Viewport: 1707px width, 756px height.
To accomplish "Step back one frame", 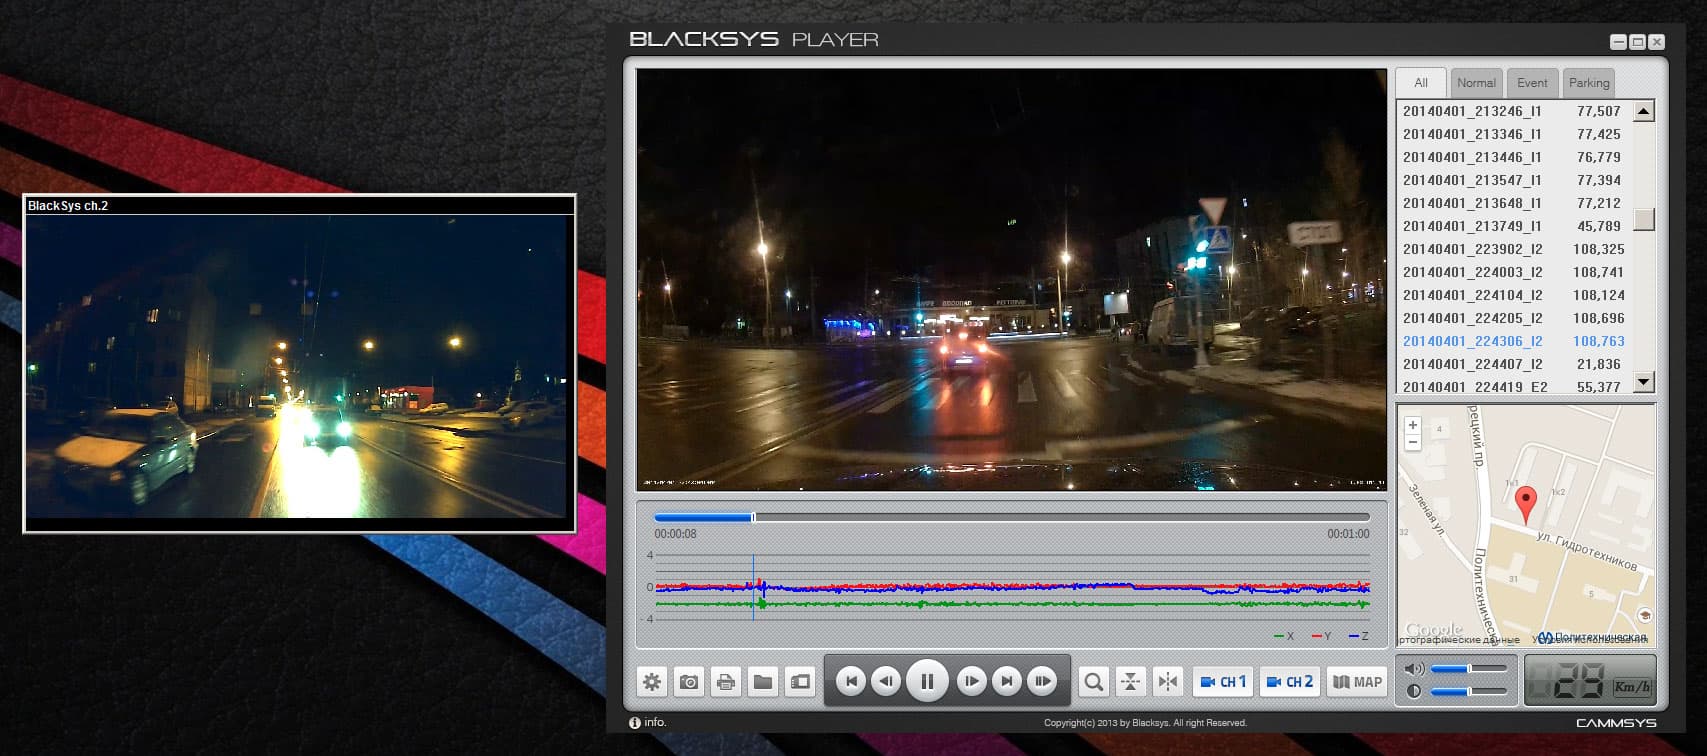I will coord(886,682).
